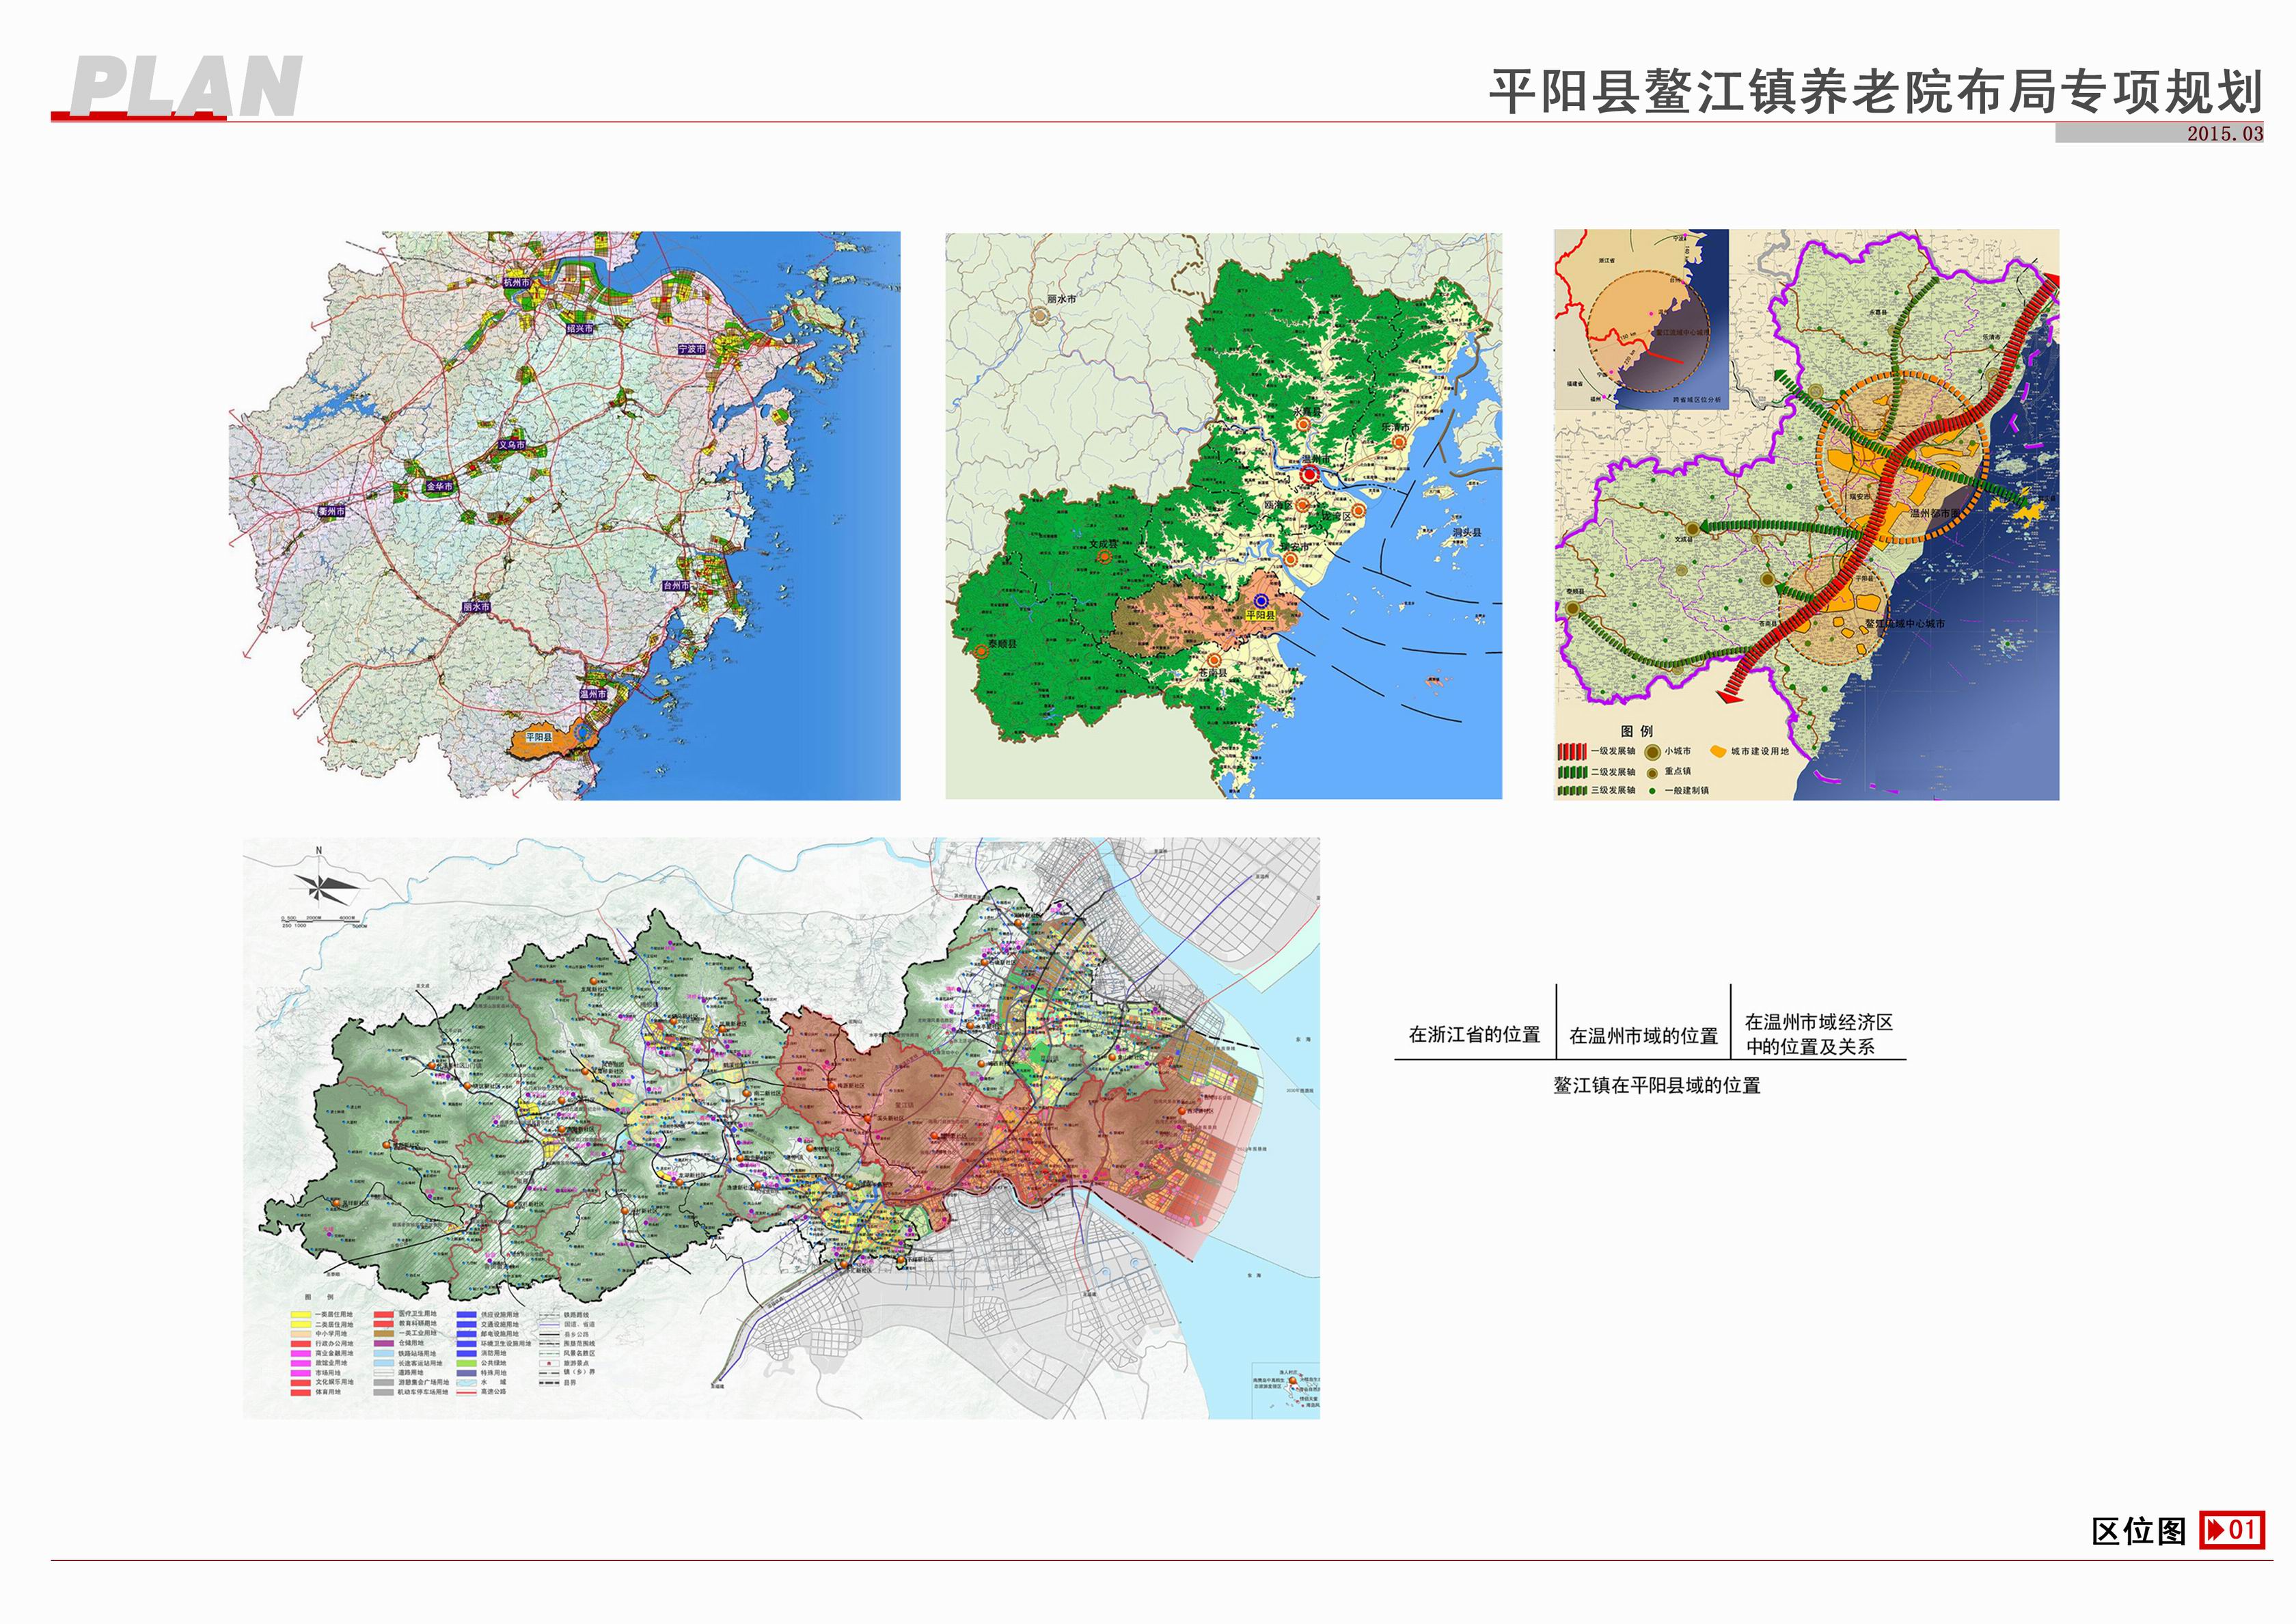Select 台州市 label on province map

click(x=676, y=586)
